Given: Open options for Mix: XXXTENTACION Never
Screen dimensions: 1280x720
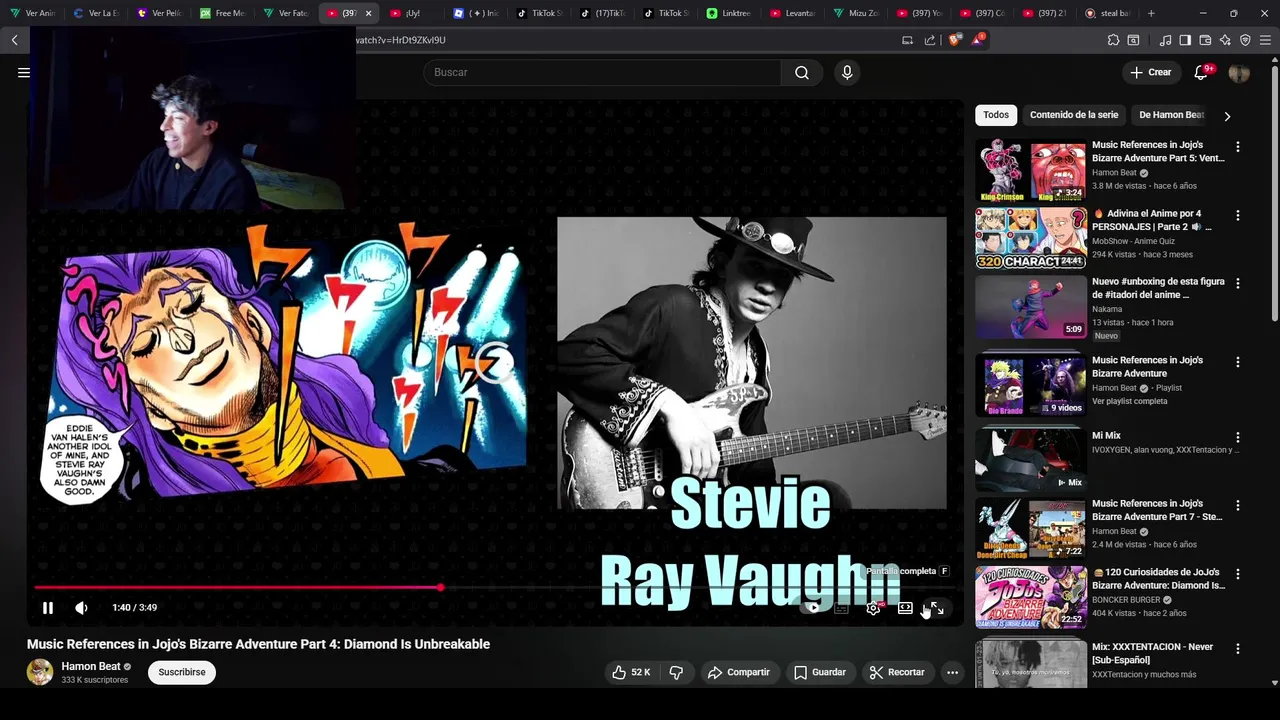Looking at the screenshot, I should [x=1238, y=649].
